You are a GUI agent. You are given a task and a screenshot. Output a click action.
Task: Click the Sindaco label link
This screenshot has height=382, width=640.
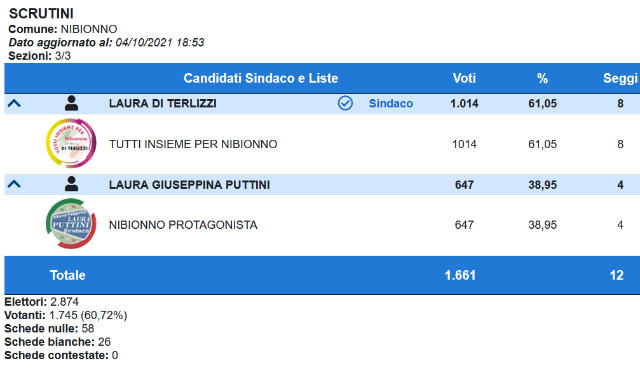pyautogui.click(x=391, y=103)
